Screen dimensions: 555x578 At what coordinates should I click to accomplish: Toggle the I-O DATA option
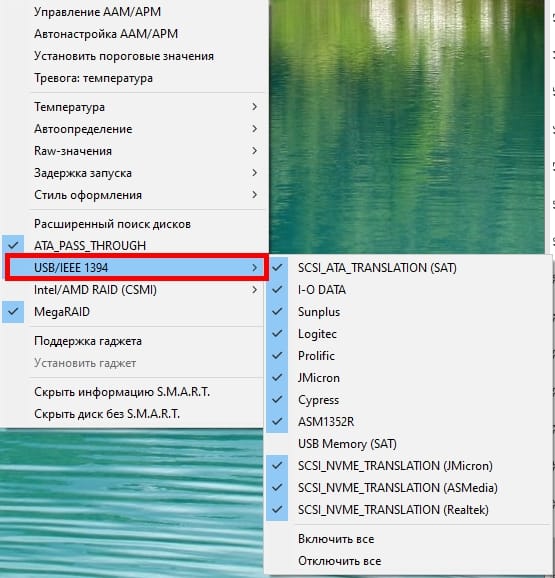coord(408,290)
